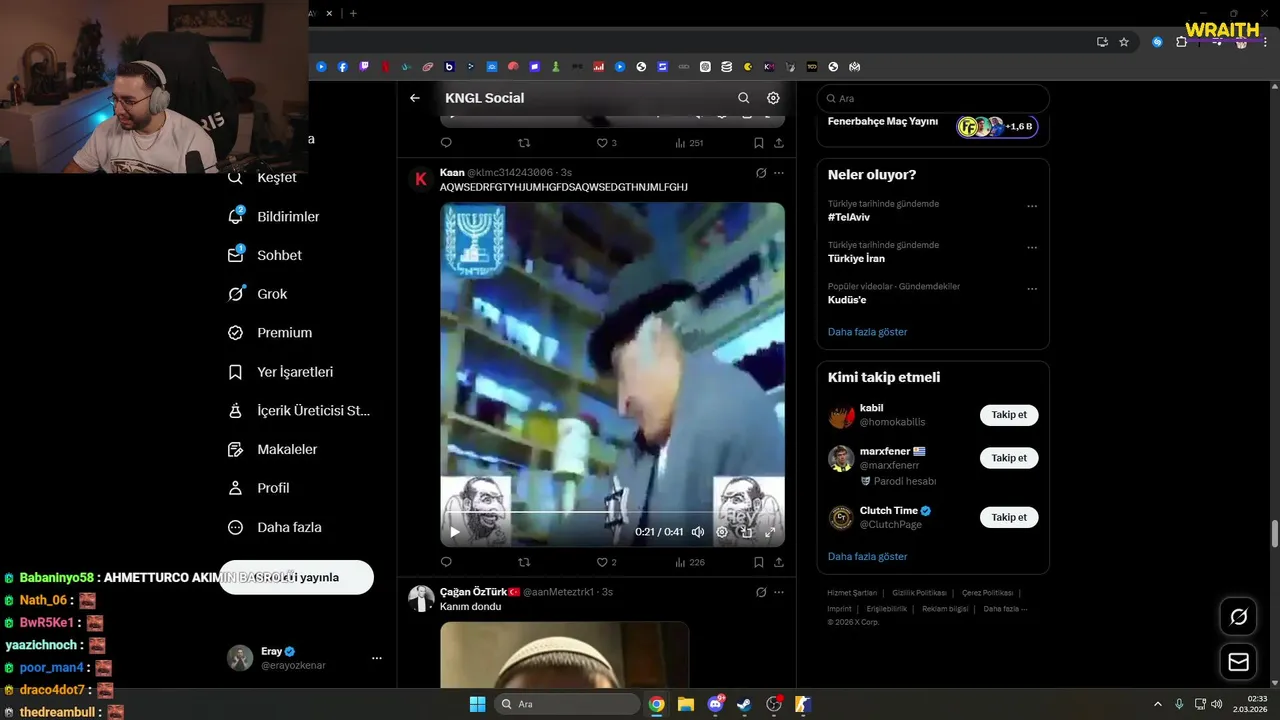This screenshot has width=1280, height=720.
Task: Open Makaleler articles
Action: coord(272,450)
